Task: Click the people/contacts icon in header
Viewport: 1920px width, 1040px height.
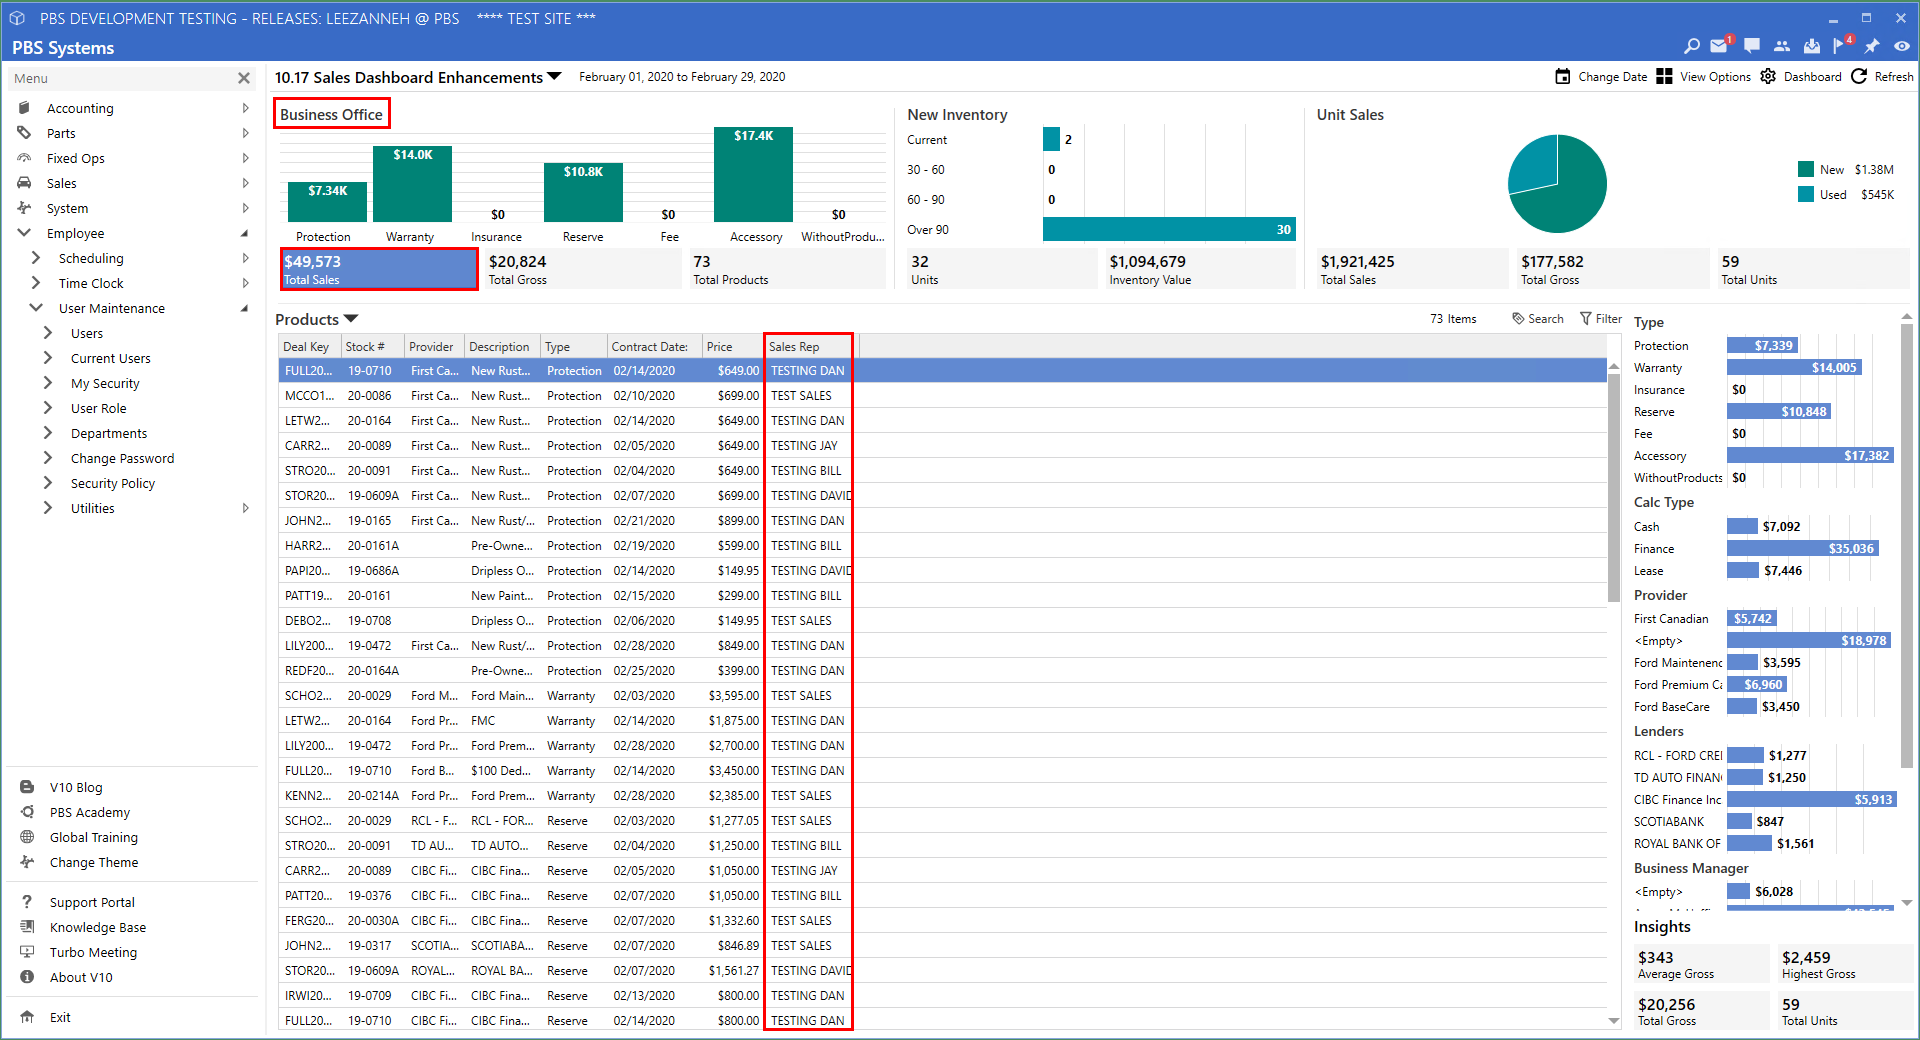Action: click(1781, 46)
